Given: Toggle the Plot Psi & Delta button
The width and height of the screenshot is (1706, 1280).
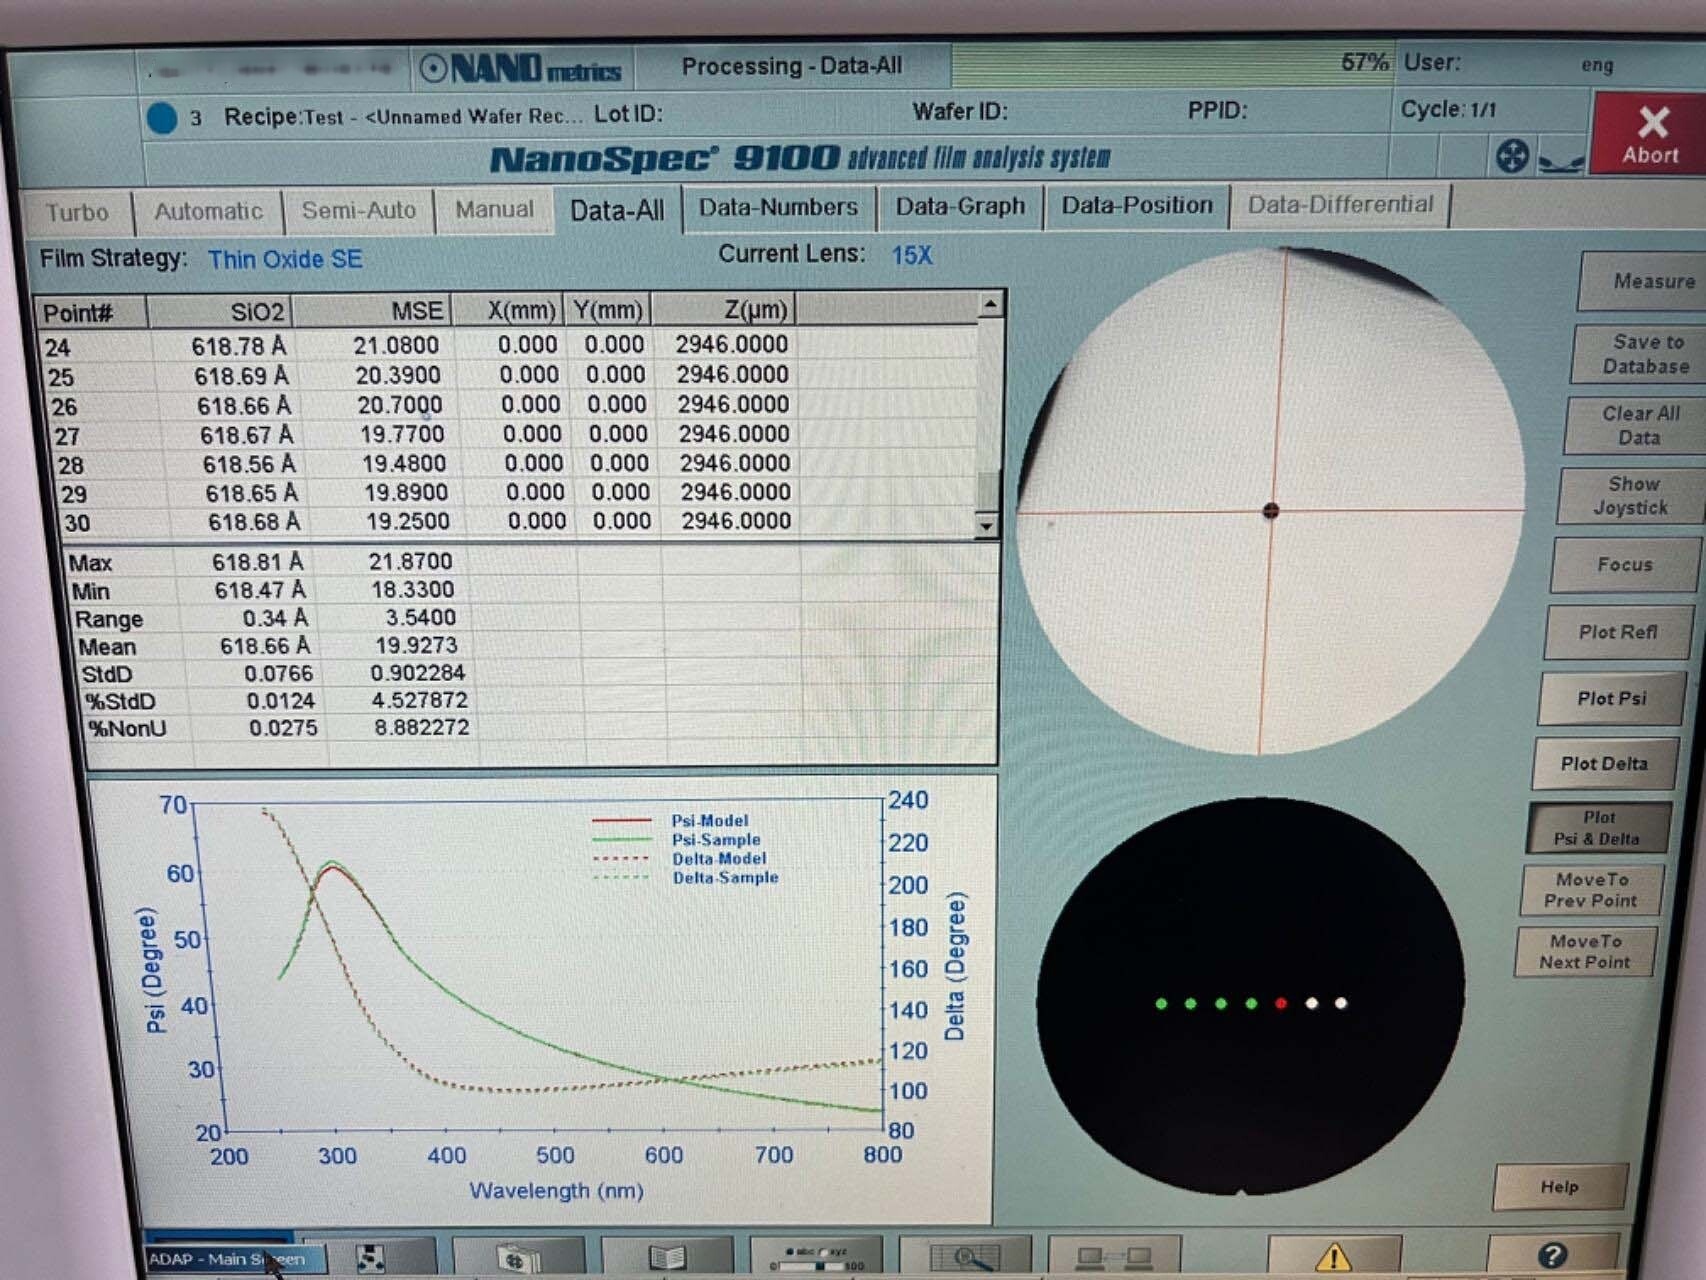Looking at the screenshot, I should pos(1598,827).
